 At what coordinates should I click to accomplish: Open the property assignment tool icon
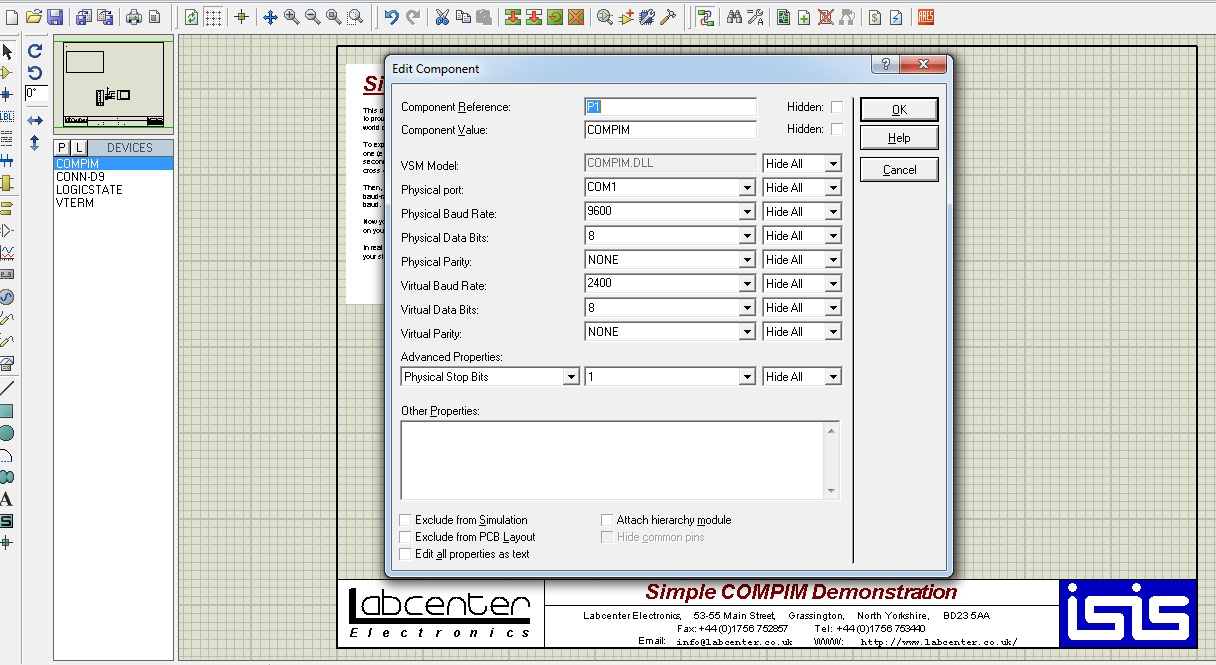755,17
